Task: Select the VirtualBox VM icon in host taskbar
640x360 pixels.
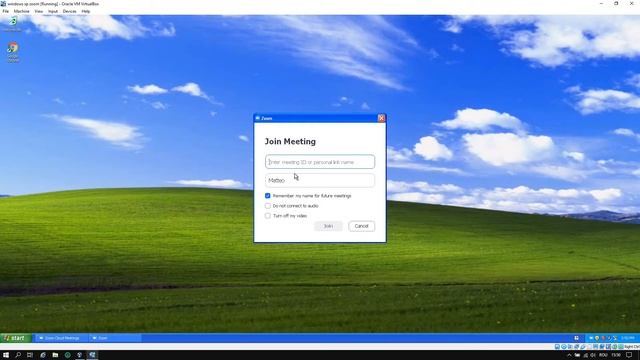Action: tap(92, 355)
